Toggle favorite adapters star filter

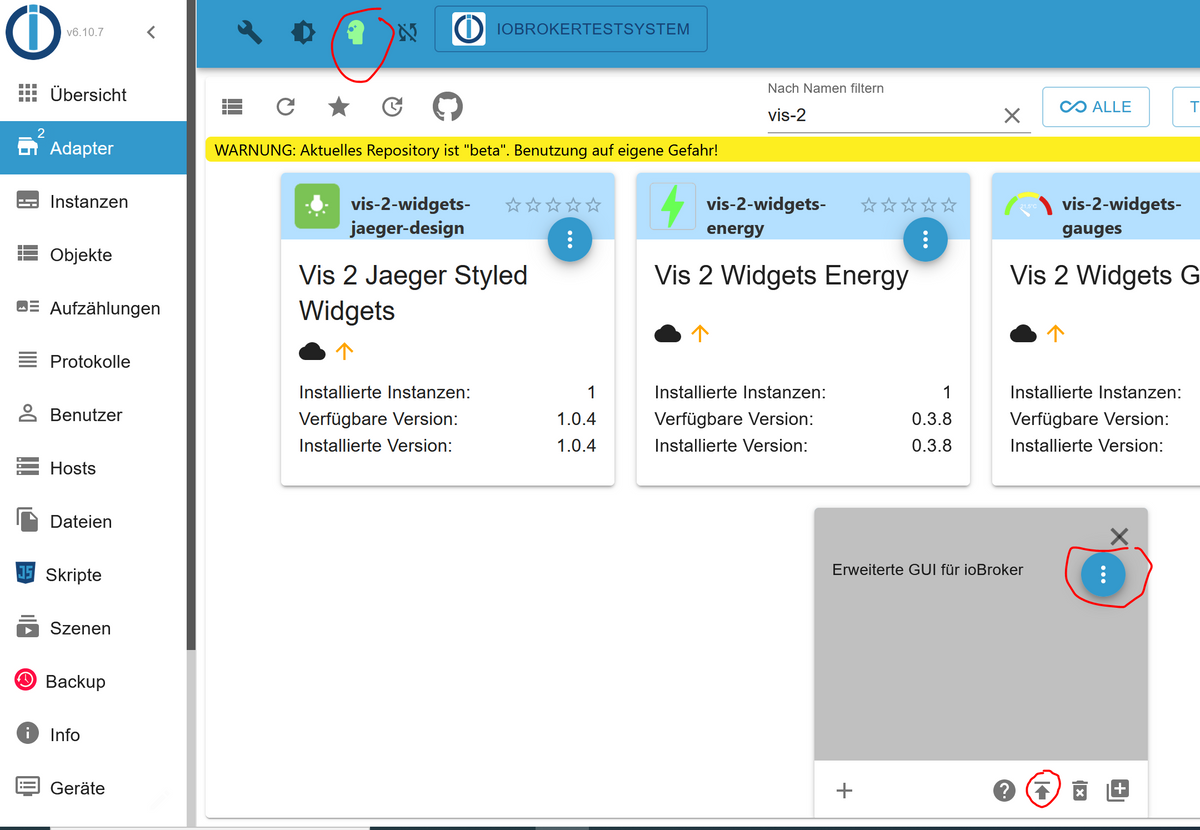tap(339, 106)
